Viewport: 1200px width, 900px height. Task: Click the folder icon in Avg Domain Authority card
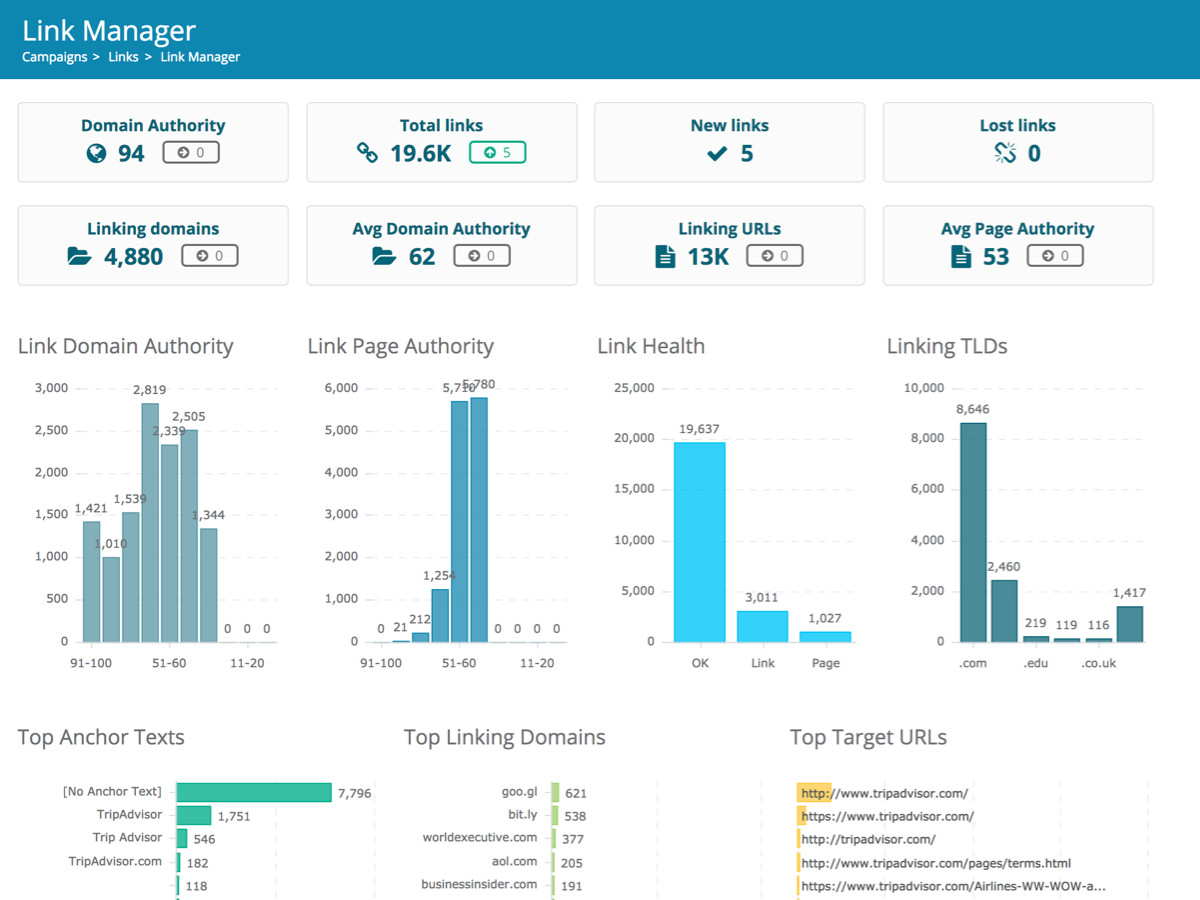pos(384,257)
